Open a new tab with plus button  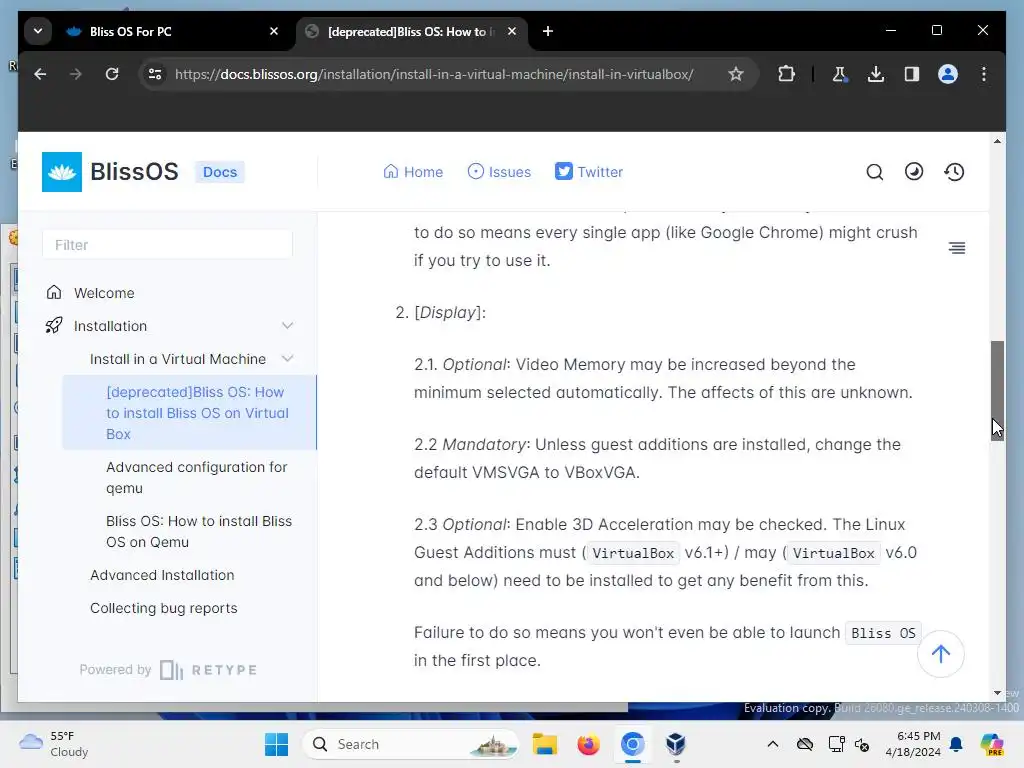click(548, 31)
